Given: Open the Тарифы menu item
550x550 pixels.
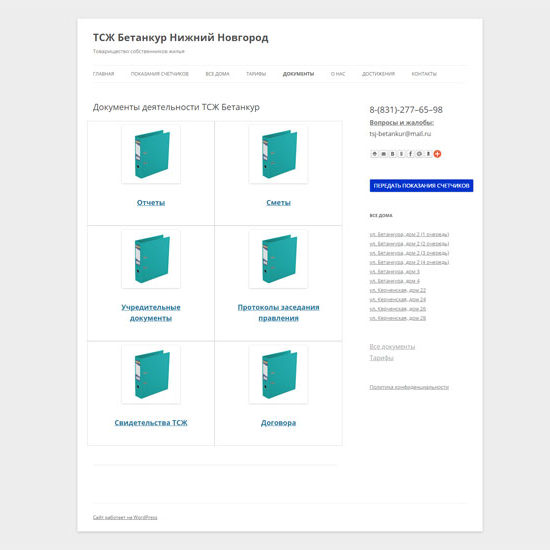Looking at the screenshot, I should [x=256, y=74].
